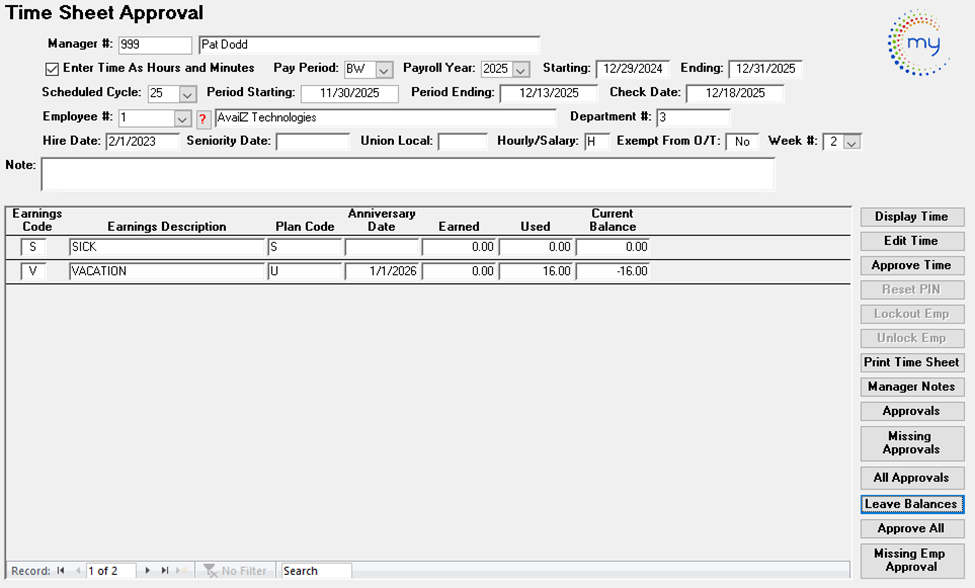Go to previous record in navigator
The width and height of the screenshot is (975, 588).
pos(78,571)
